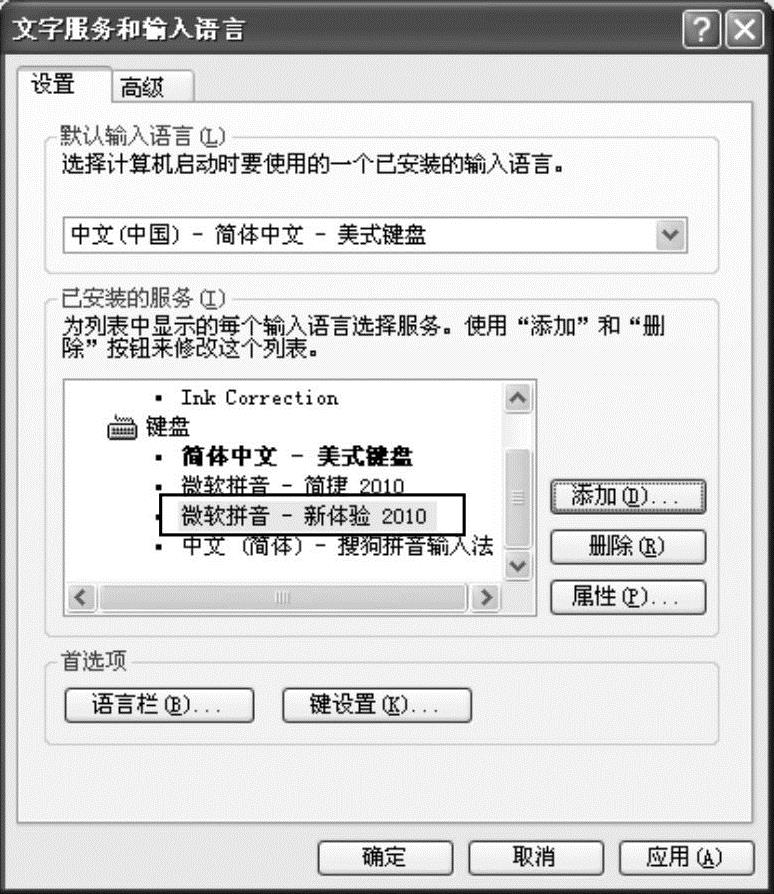Close the dialog with the X button
774x894 pixels.
tap(744, 28)
